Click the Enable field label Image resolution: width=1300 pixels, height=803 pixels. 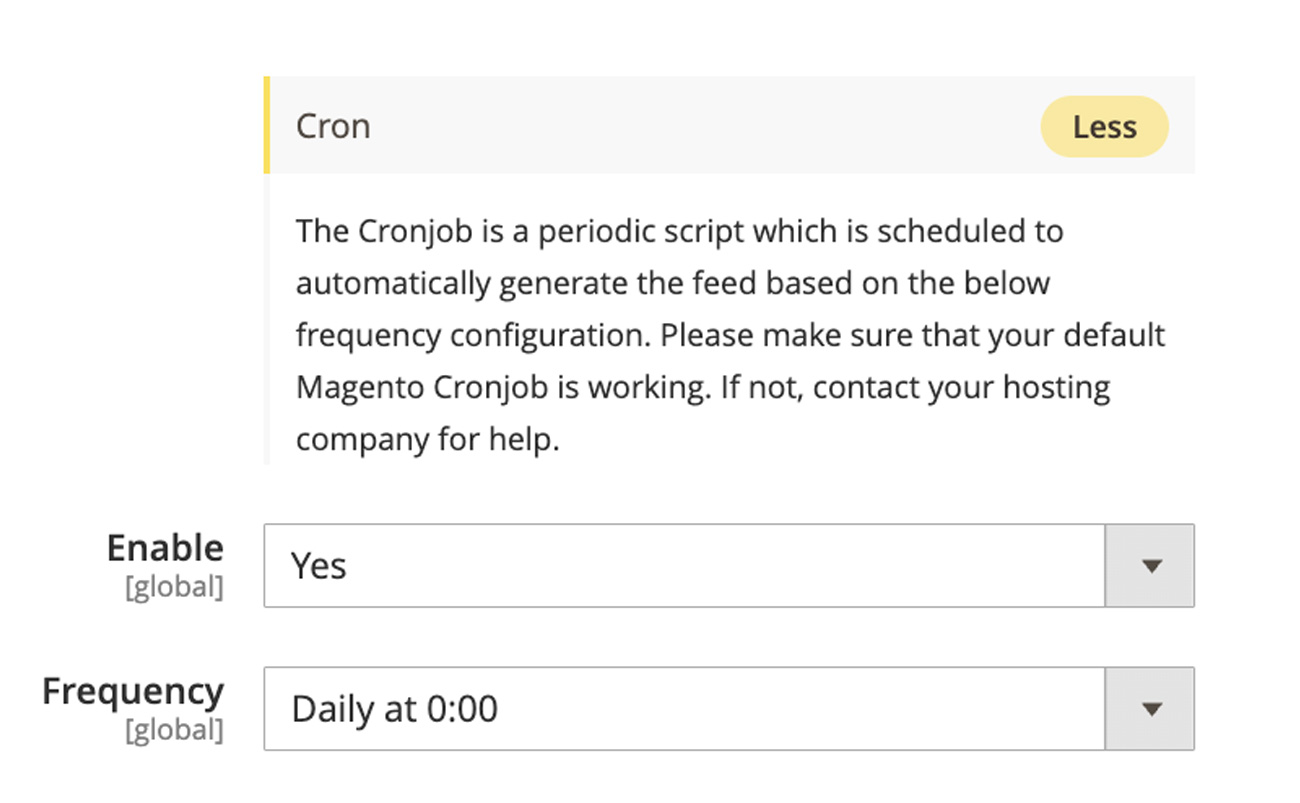[165, 548]
